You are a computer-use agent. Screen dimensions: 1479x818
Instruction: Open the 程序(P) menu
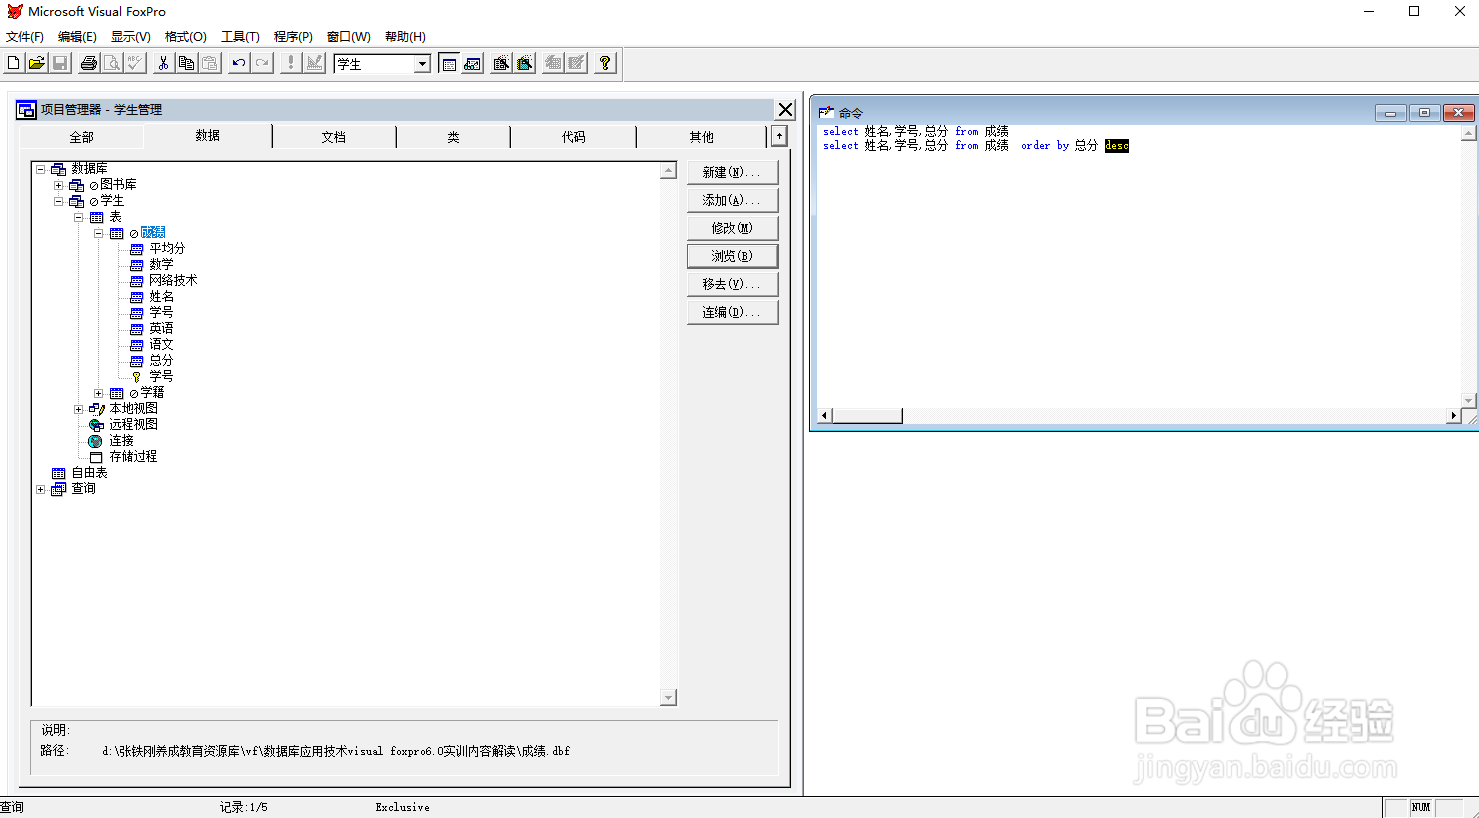(x=293, y=37)
